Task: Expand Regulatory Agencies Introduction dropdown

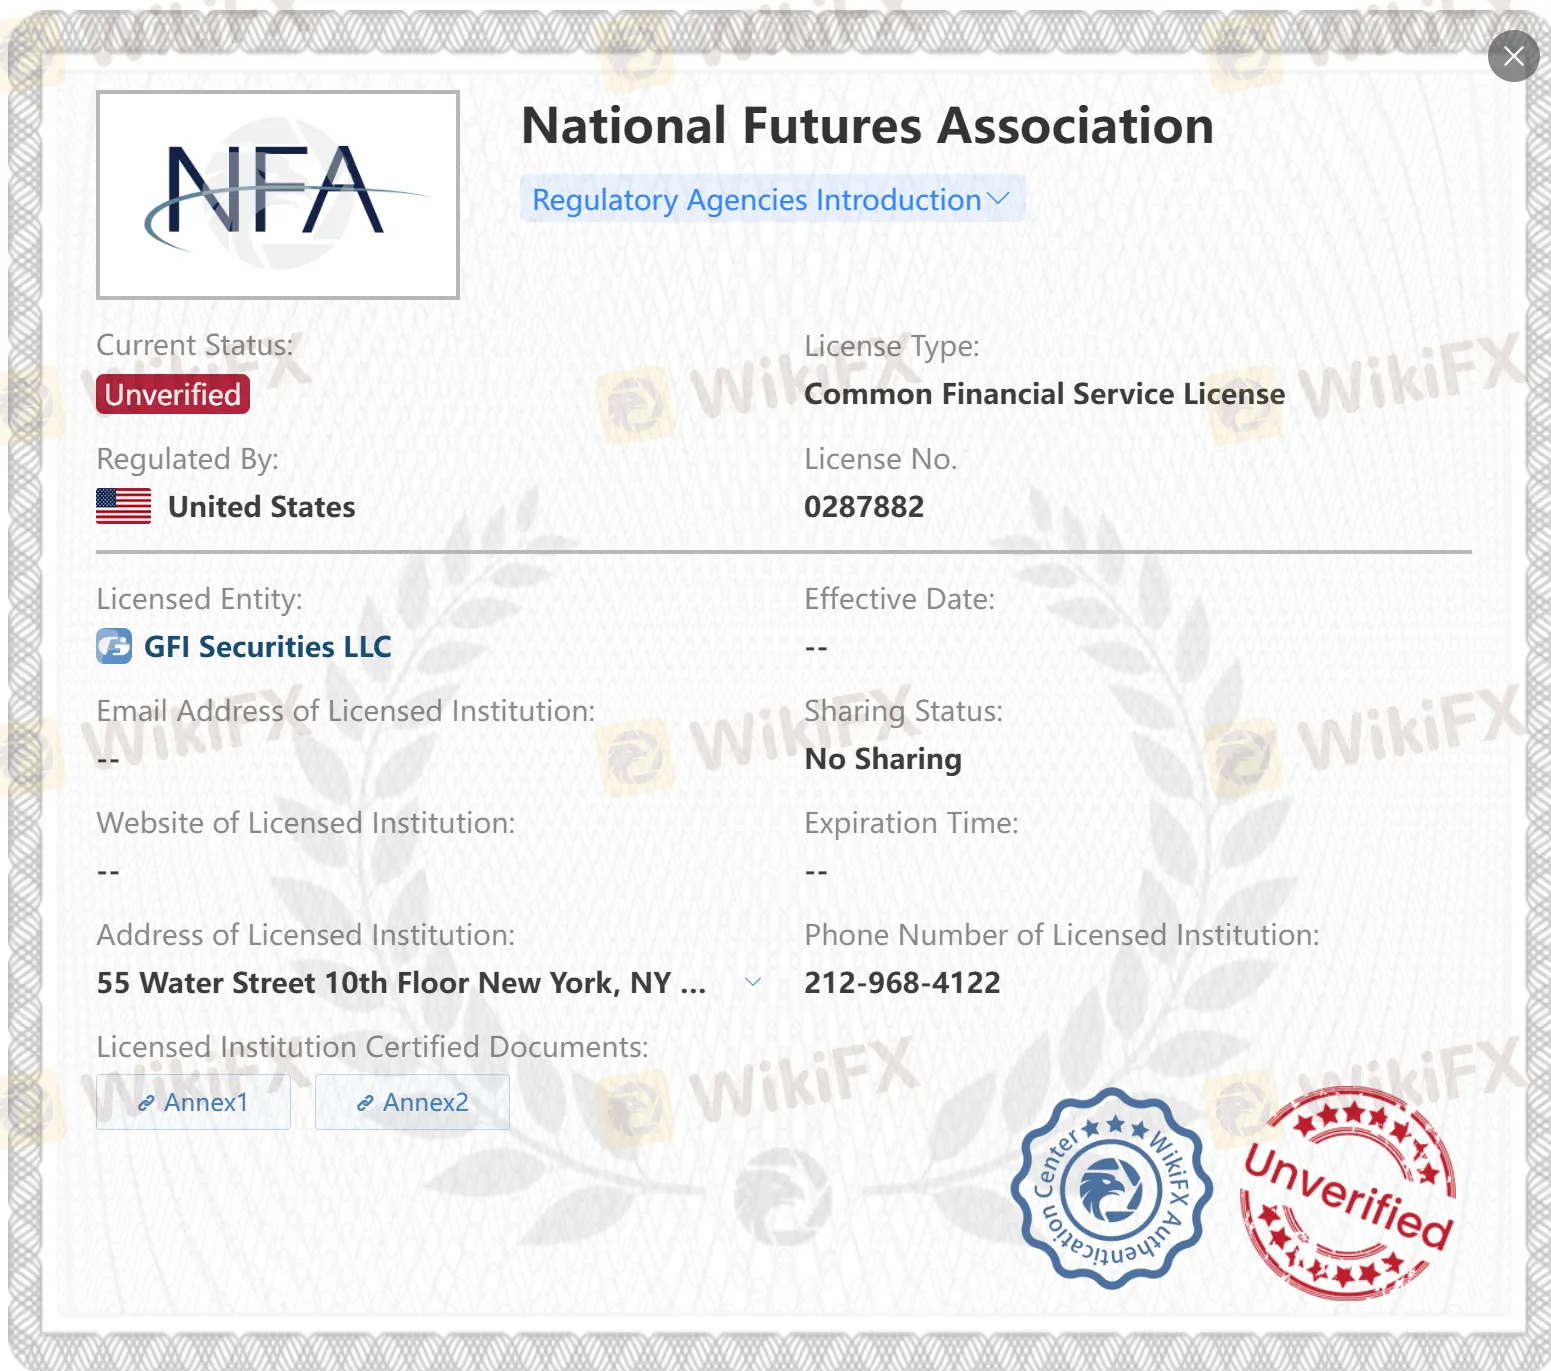Action: (772, 199)
